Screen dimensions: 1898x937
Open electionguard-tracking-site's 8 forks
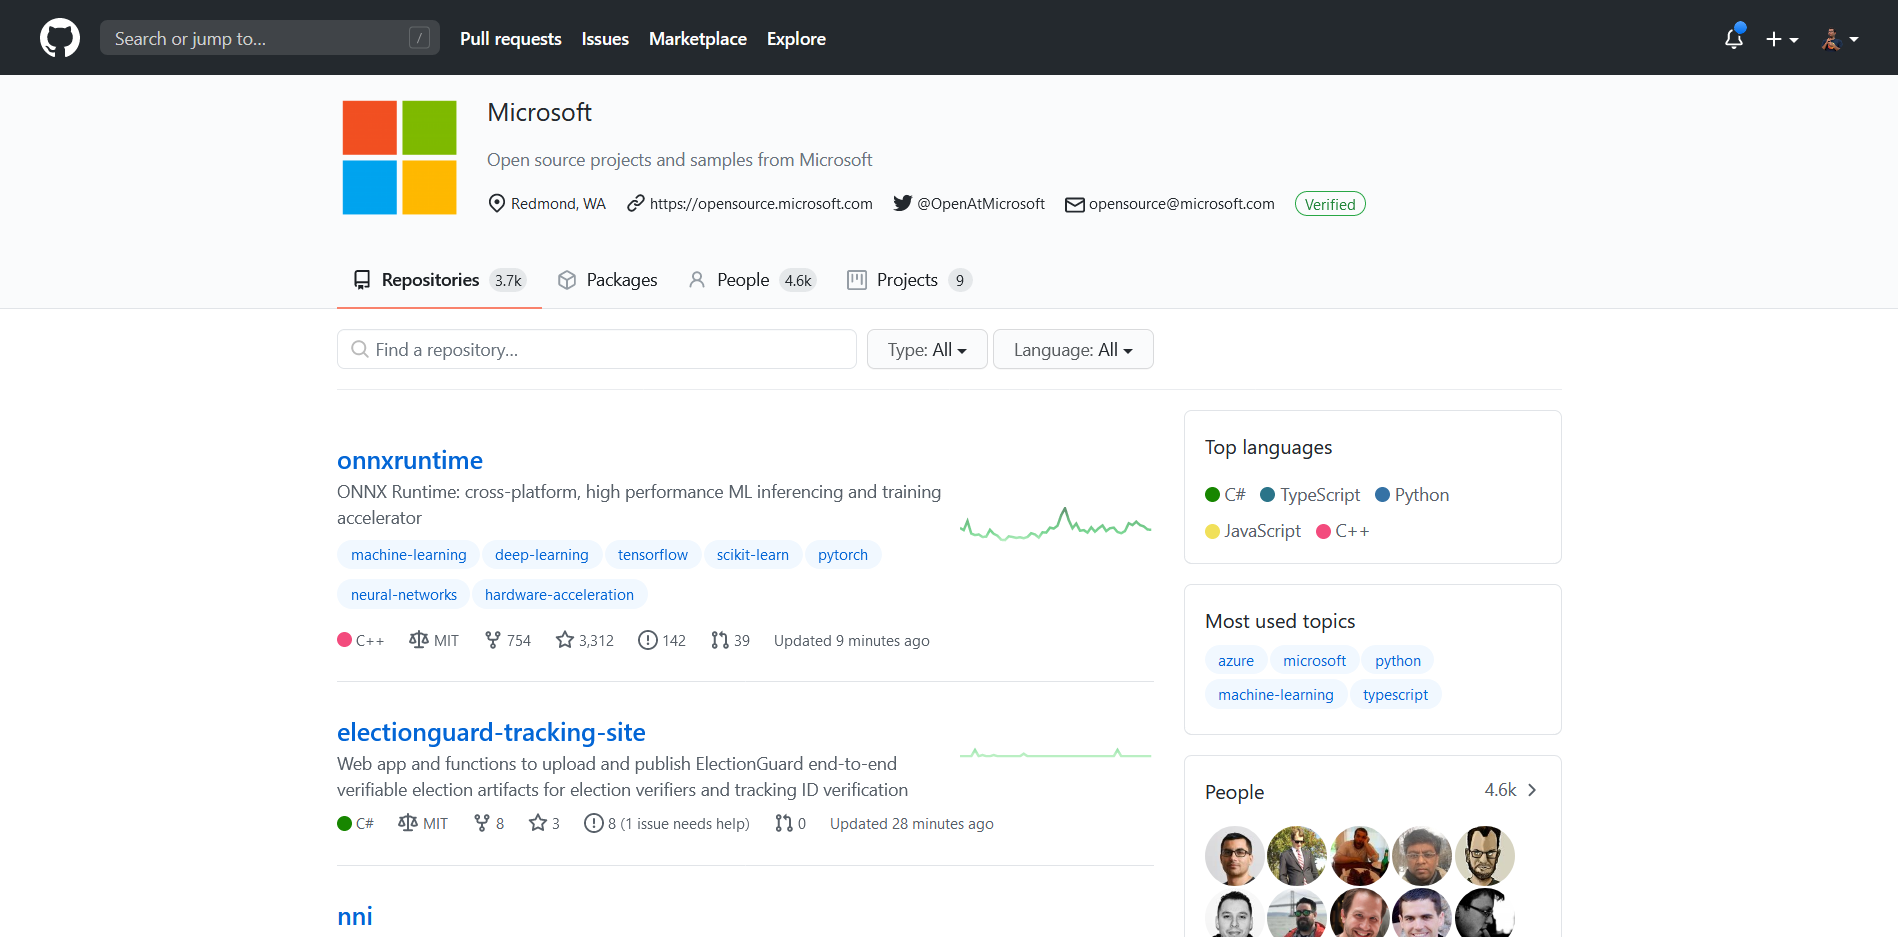click(x=489, y=823)
